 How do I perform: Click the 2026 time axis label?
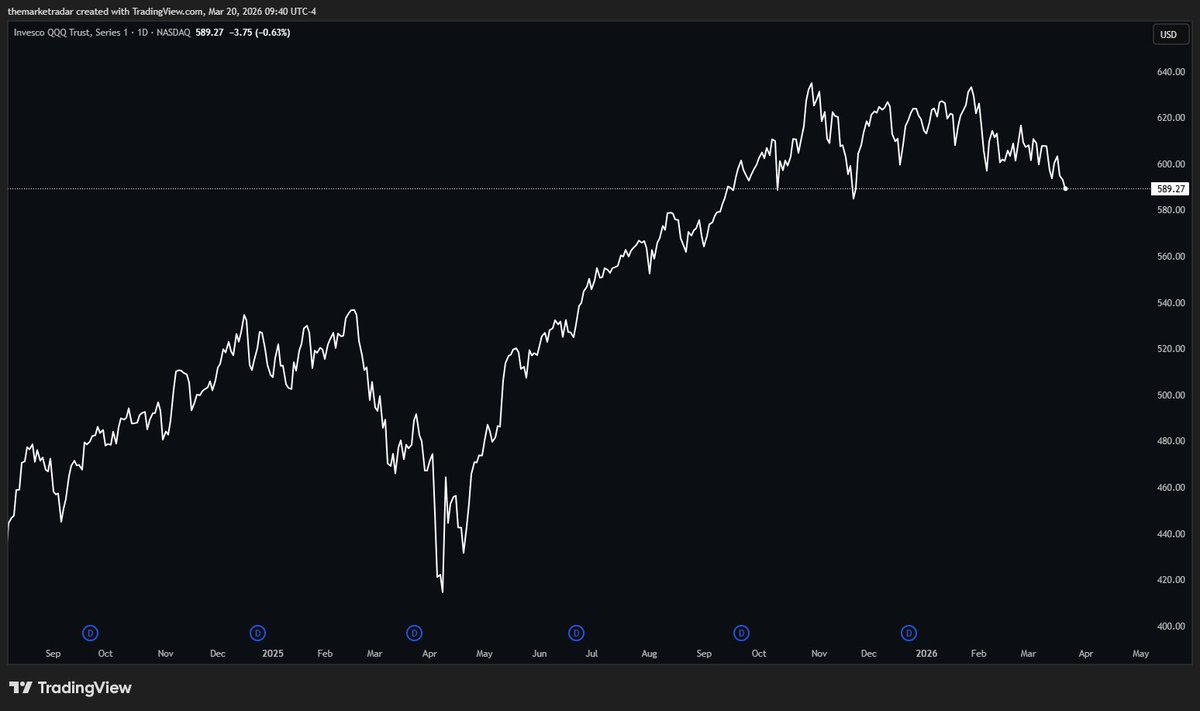point(927,653)
